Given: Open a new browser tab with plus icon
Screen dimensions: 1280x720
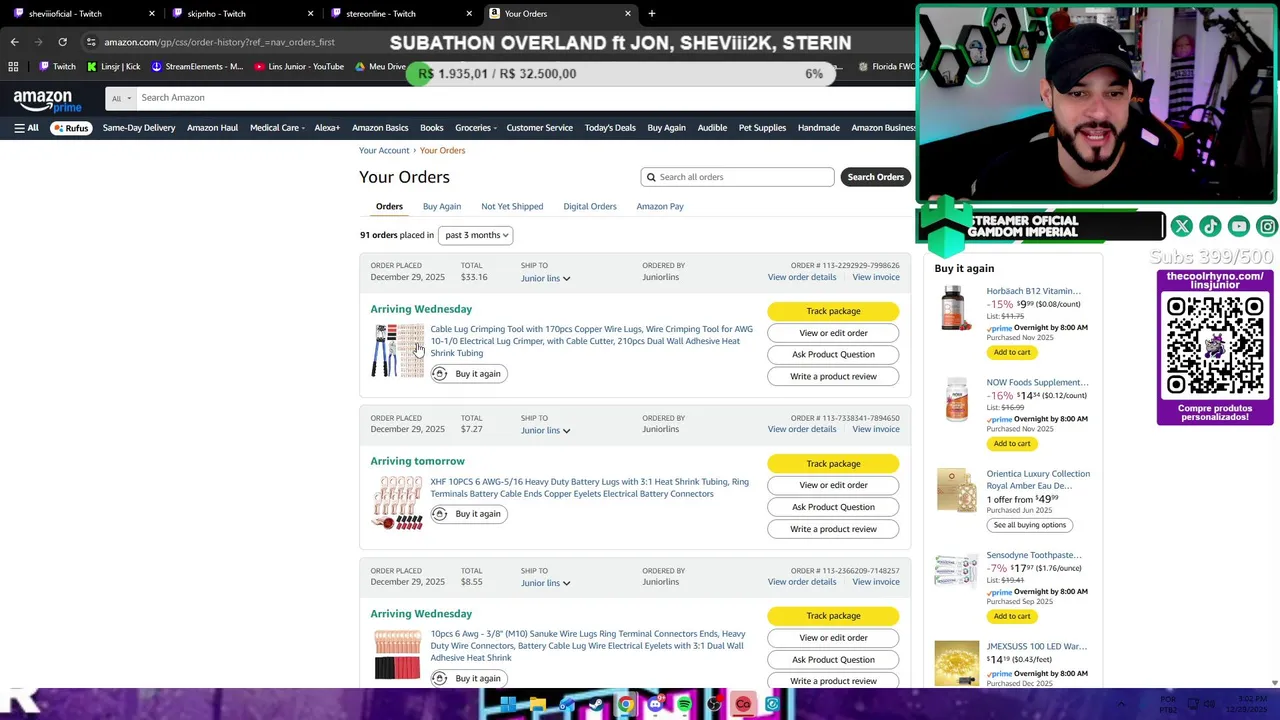Looking at the screenshot, I should tap(652, 14).
